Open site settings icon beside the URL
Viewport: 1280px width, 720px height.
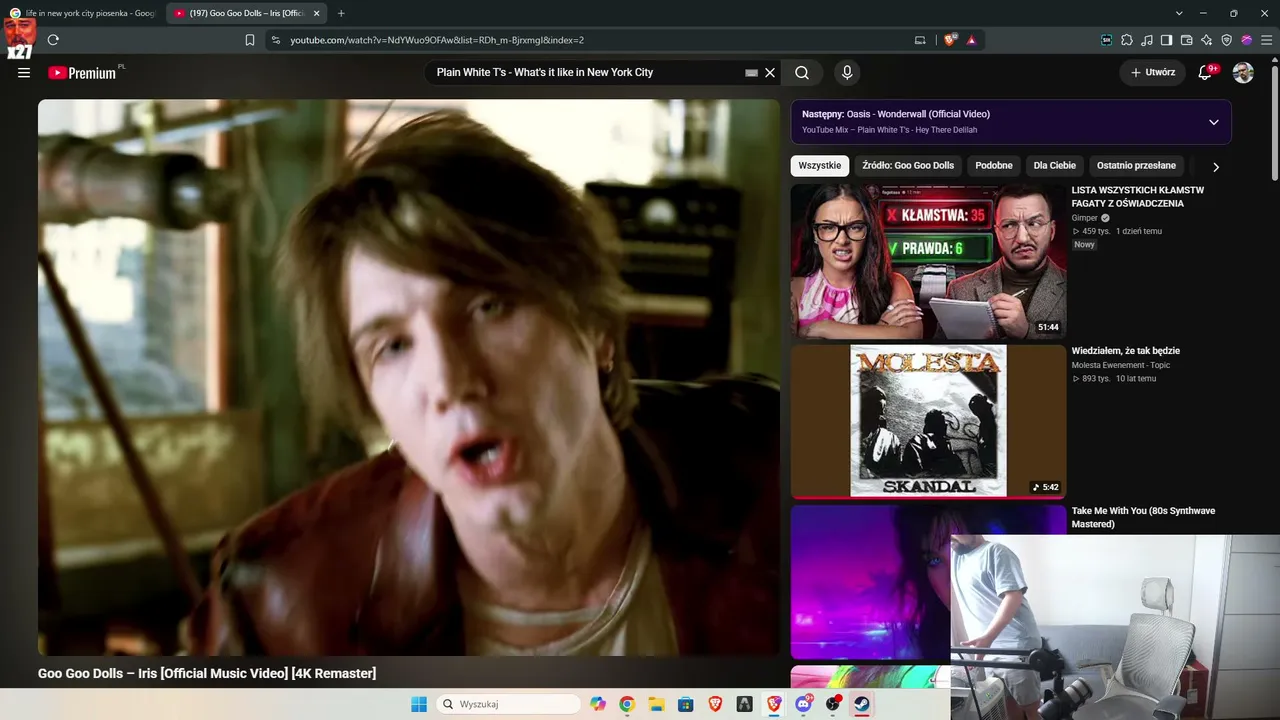click(x=276, y=40)
